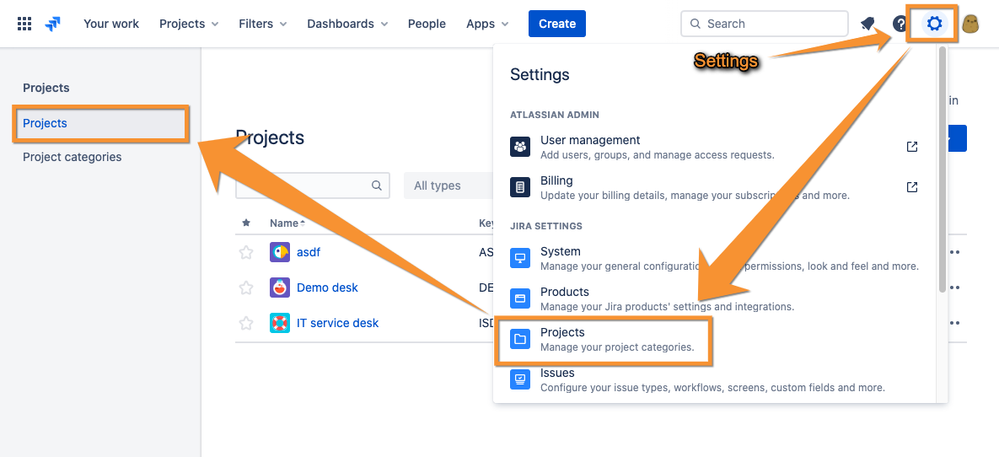Open more actions for asdf row
The image size is (999, 457).
[x=954, y=252]
